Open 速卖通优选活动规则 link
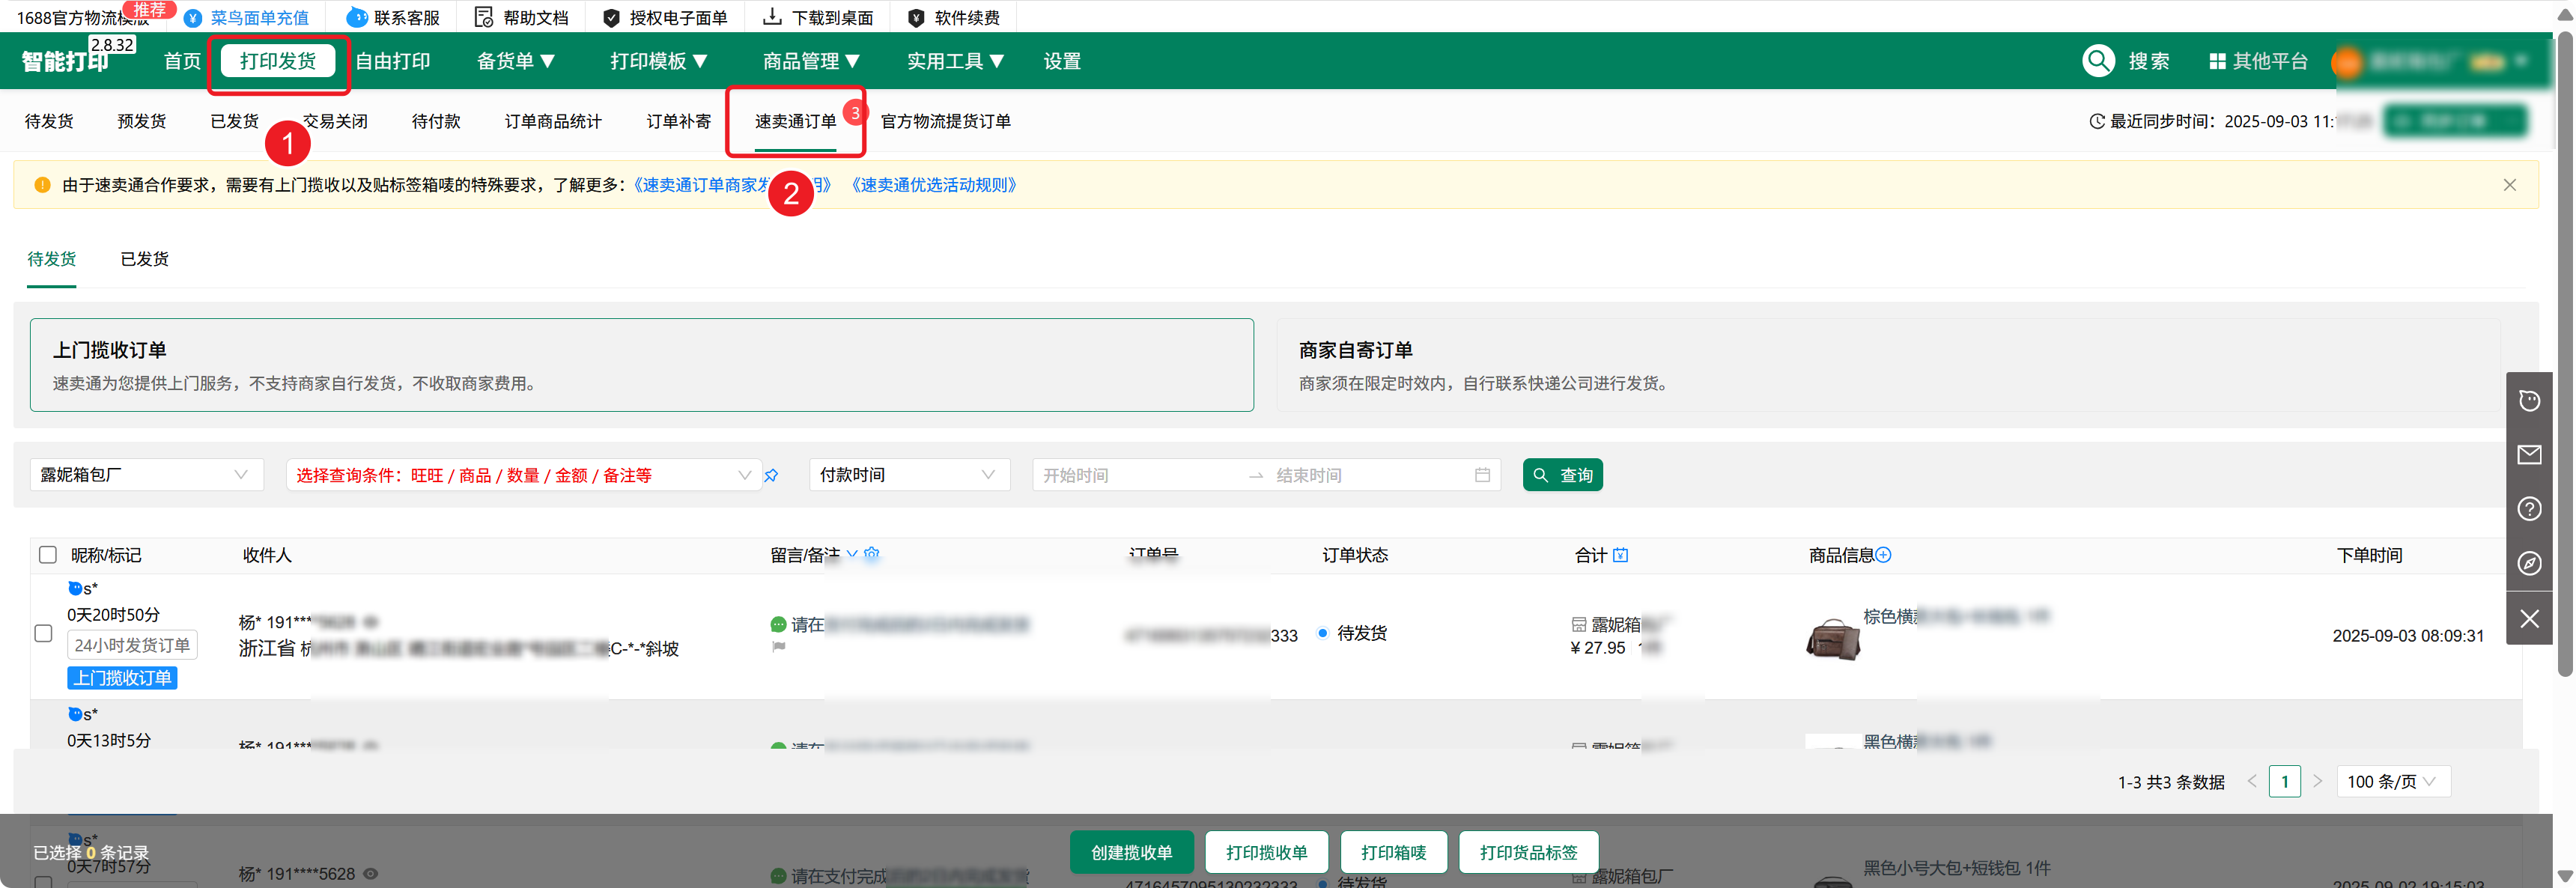 933,185
